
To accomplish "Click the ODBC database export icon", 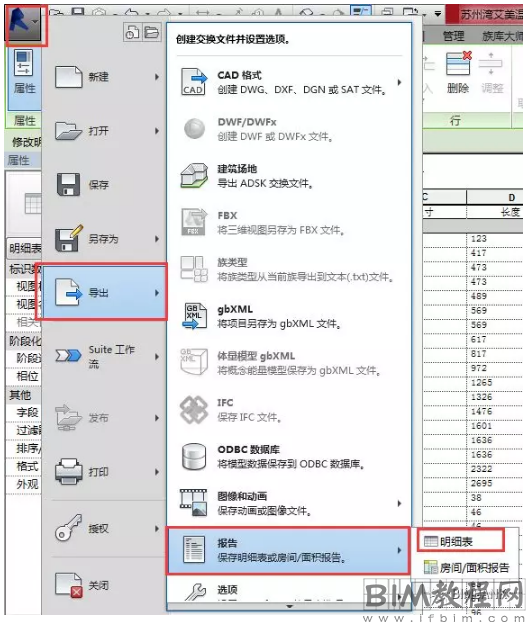I will (x=194, y=457).
